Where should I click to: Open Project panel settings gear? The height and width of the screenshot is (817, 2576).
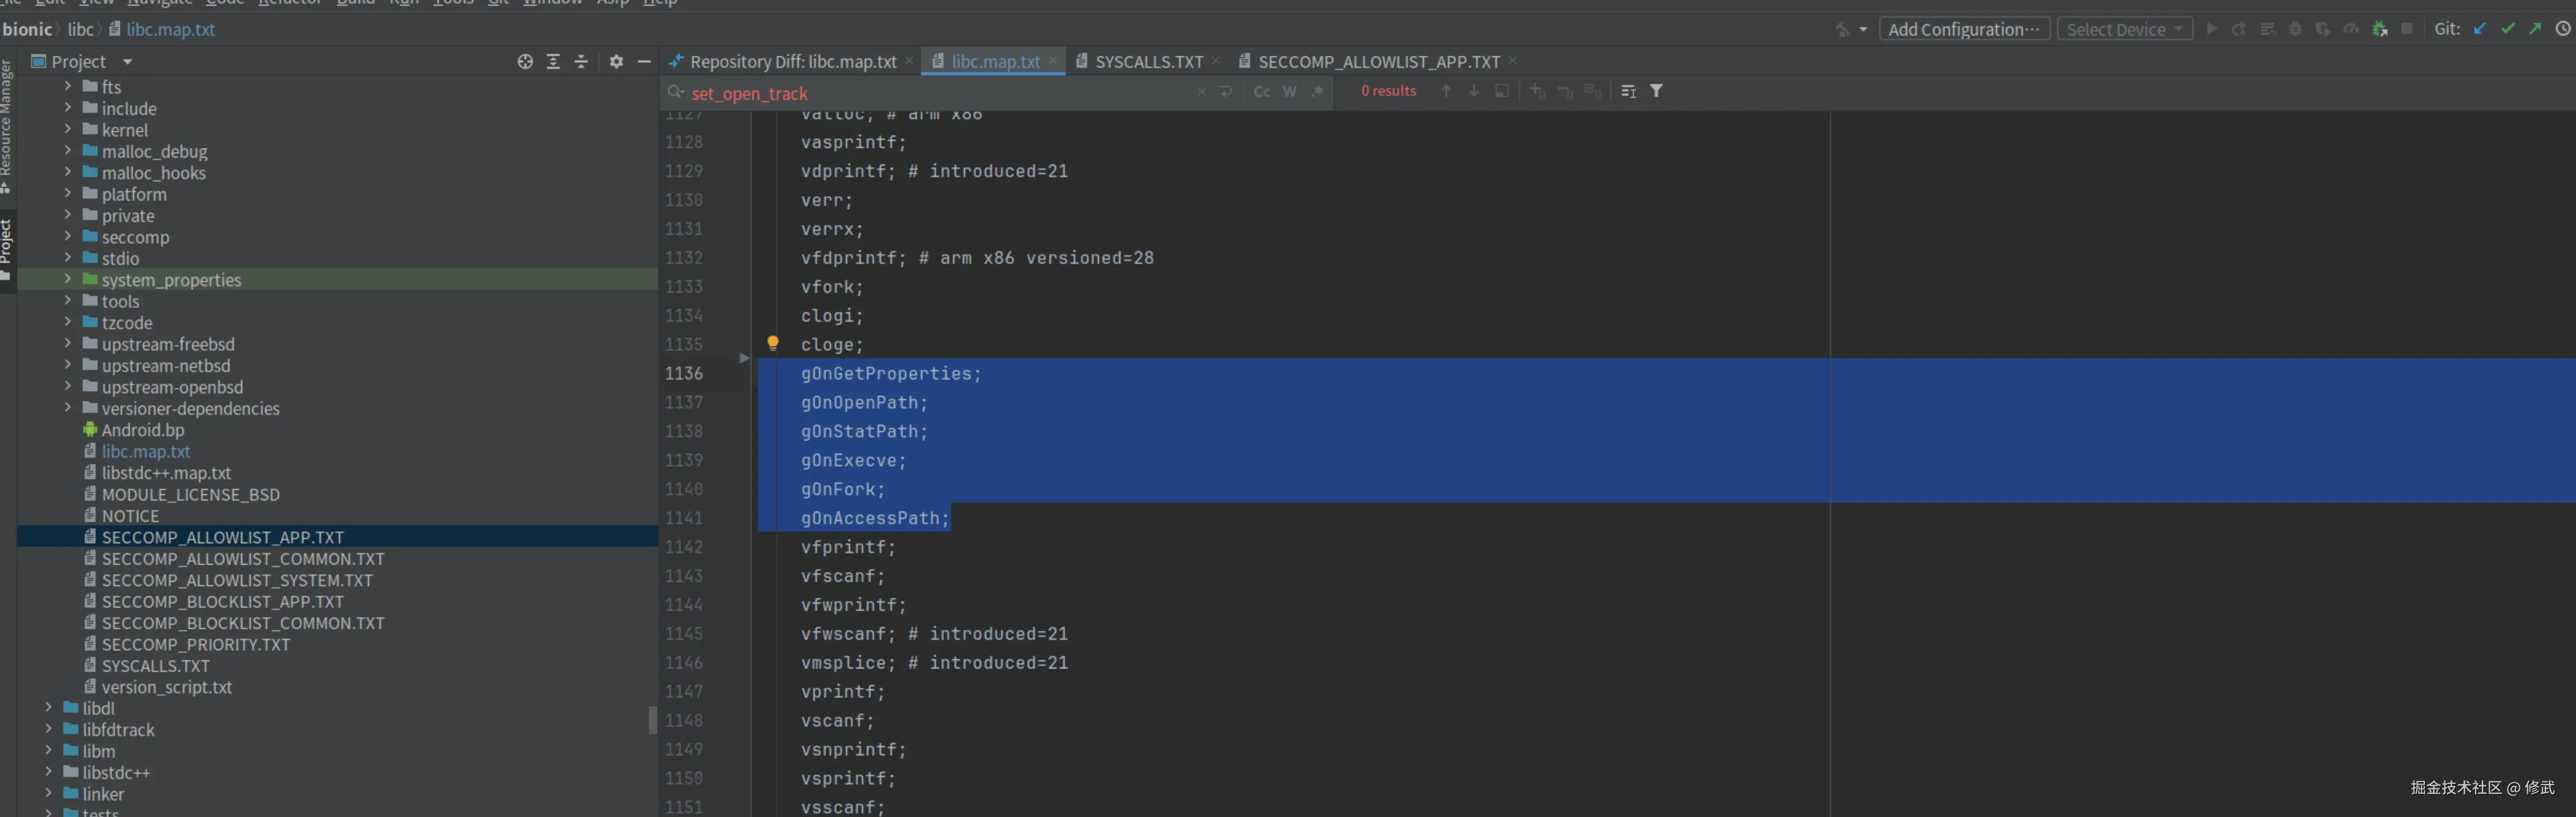[616, 62]
